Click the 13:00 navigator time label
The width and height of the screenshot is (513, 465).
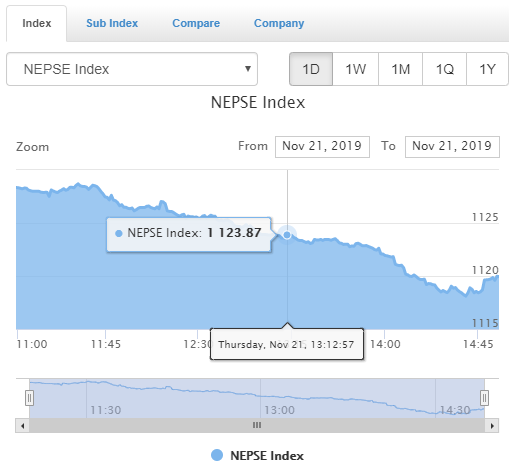279,410
